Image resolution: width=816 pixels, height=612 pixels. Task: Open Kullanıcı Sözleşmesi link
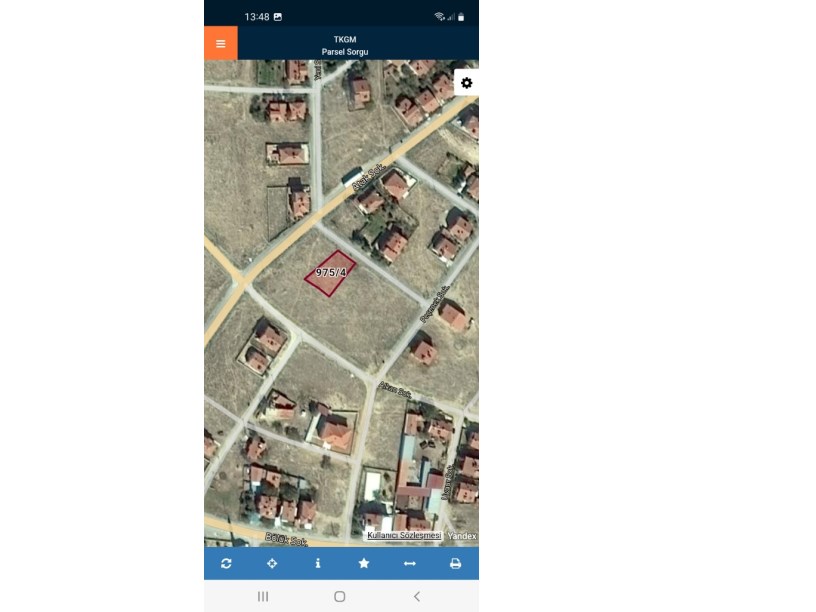[404, 535]
